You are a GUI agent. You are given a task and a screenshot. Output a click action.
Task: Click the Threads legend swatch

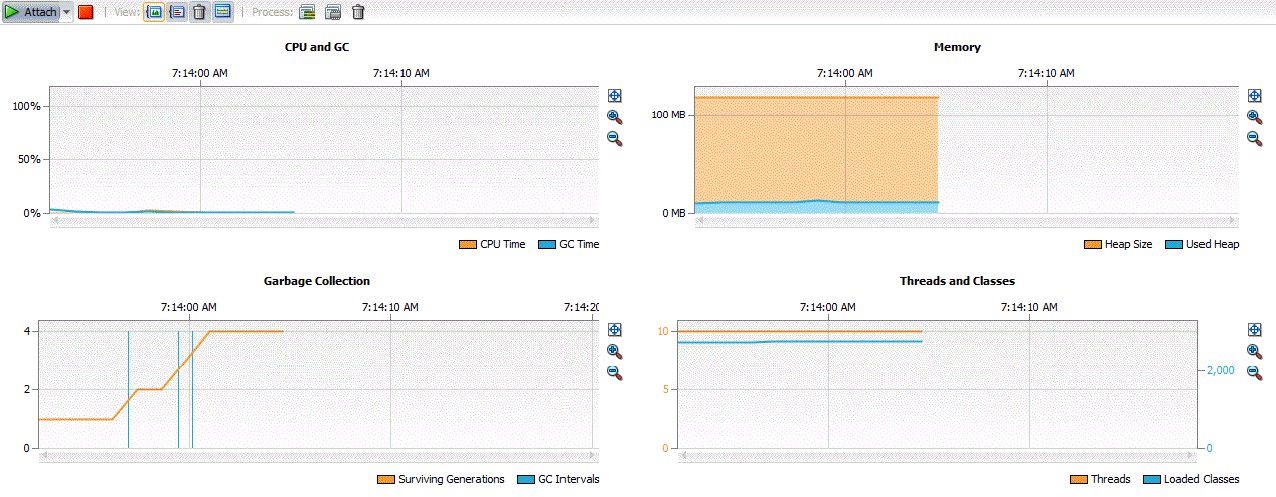(x=1078, y=479)
